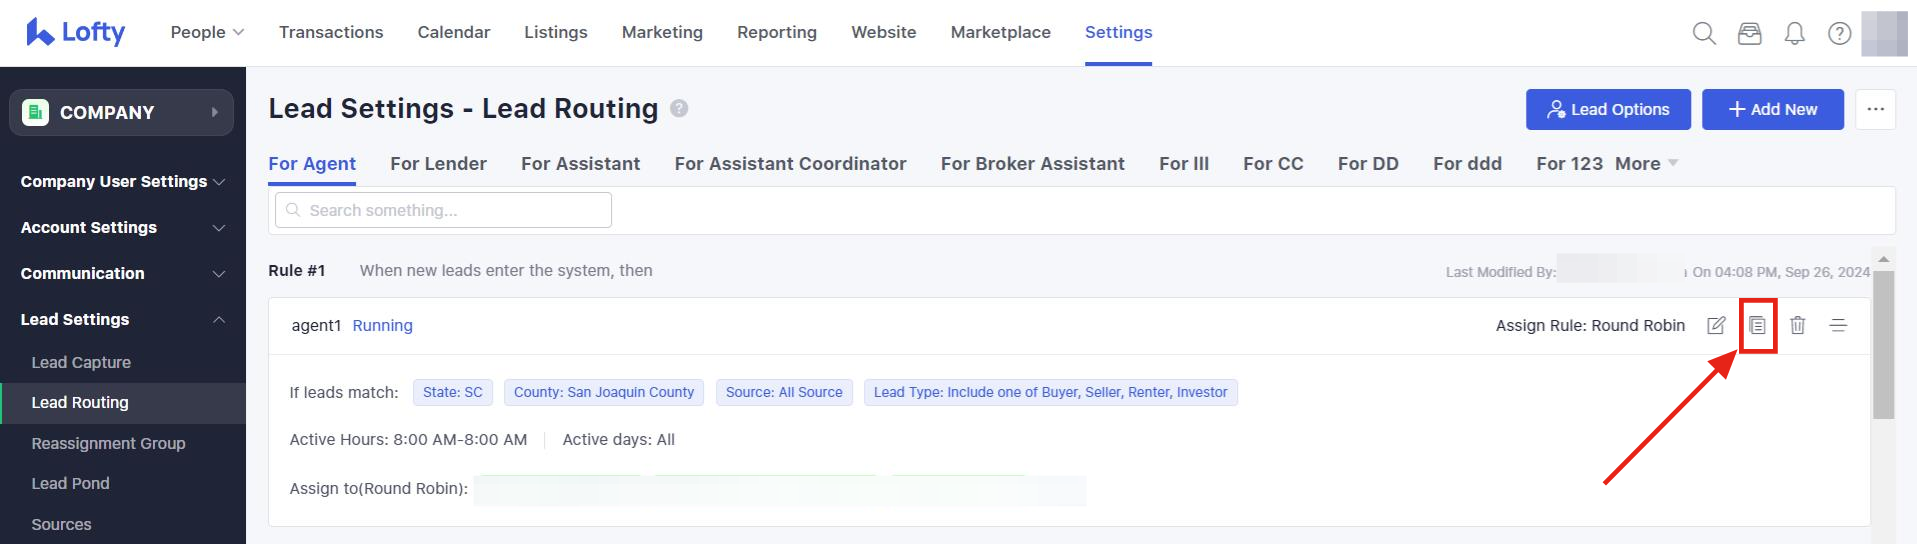Open notifications bell icon

[1794, 33]
